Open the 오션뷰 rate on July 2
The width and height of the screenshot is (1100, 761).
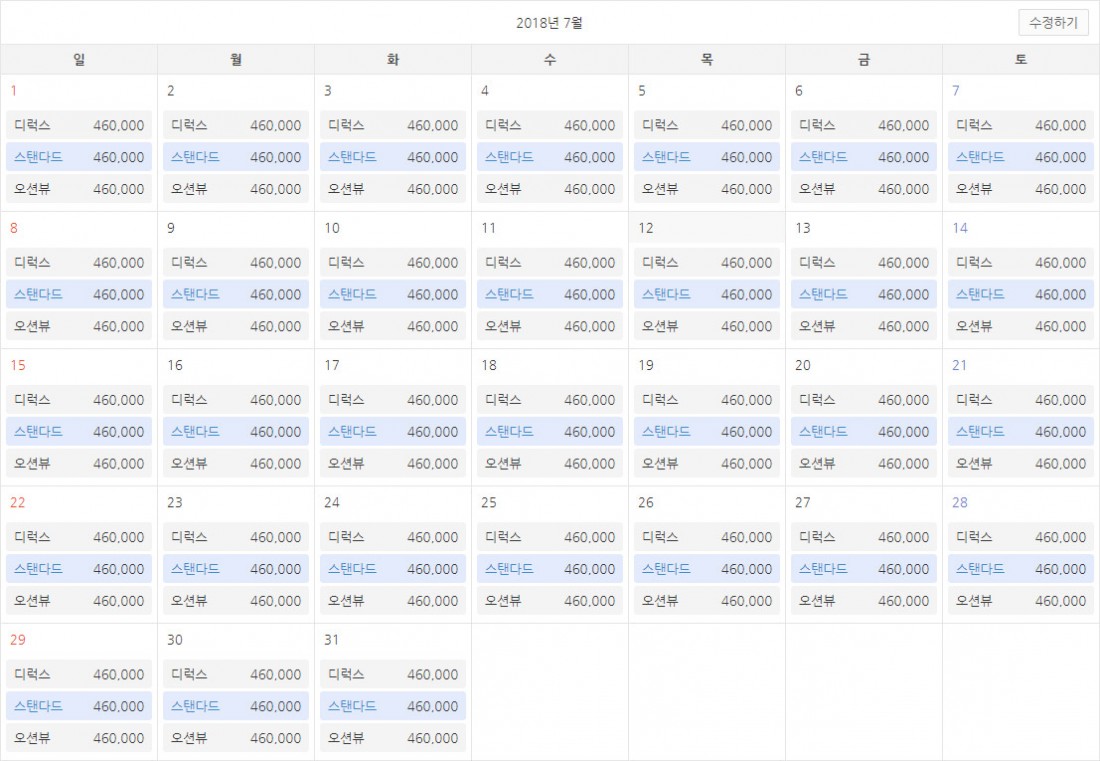click(236, 189)
